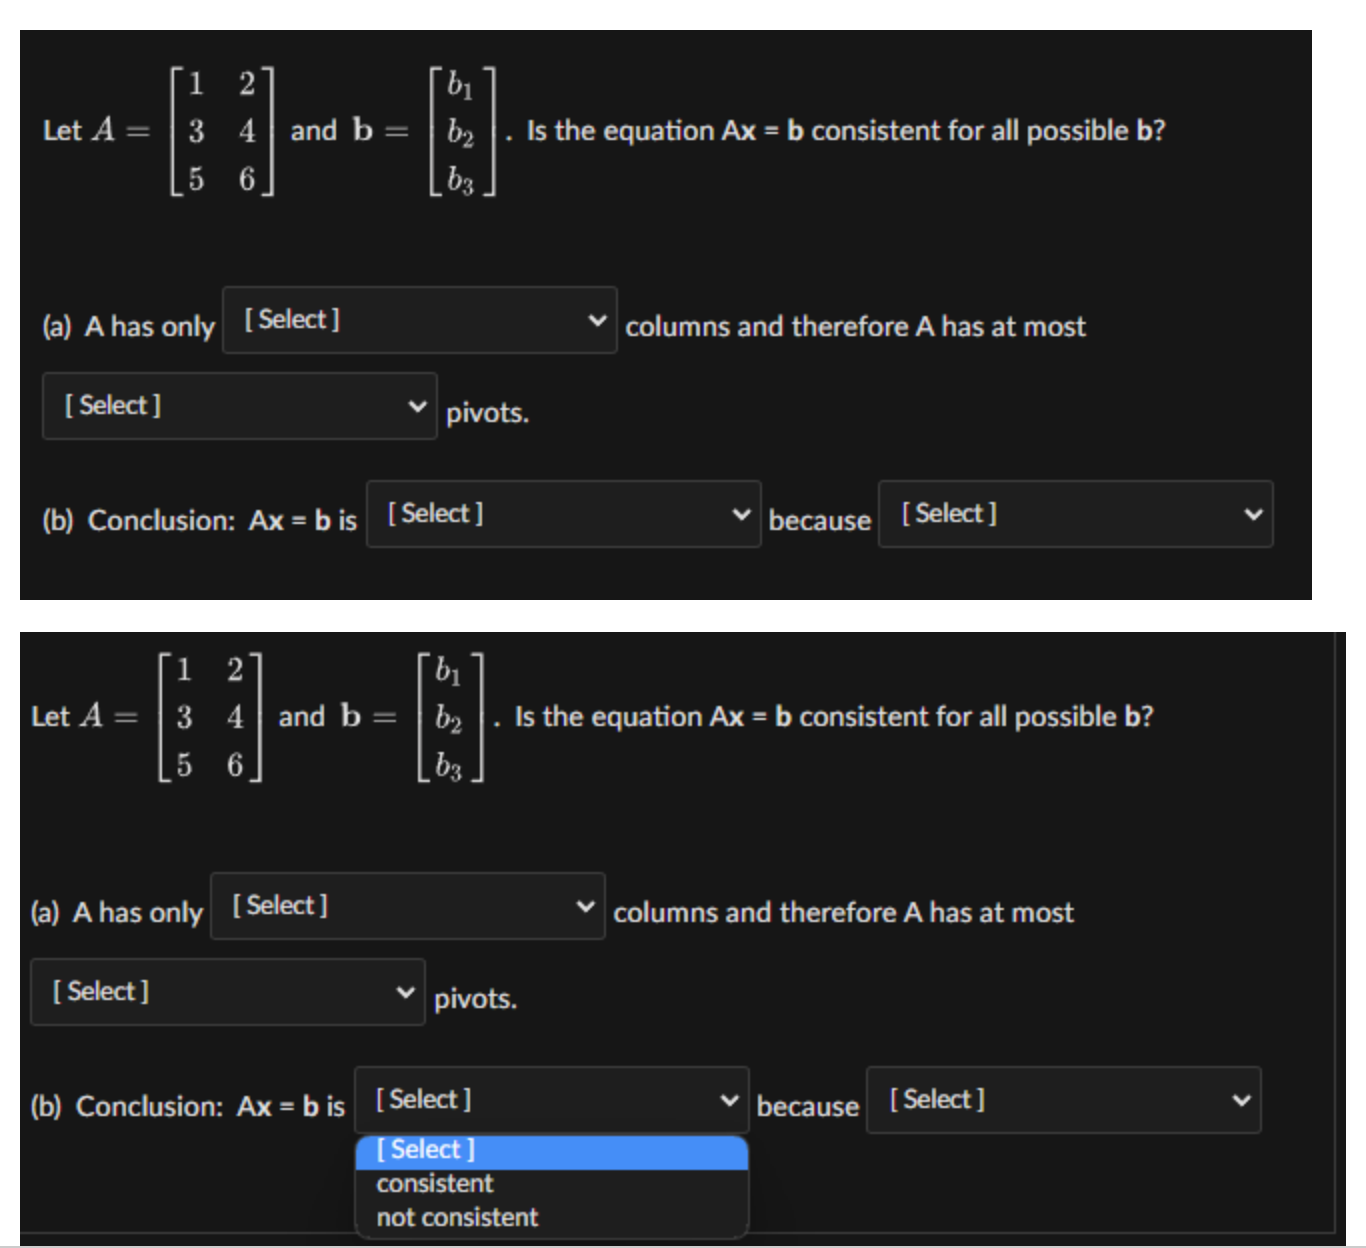Click the chevron on the bottom because dropdown
The image size is (1366, 1248).
tap(1243, 1100)
